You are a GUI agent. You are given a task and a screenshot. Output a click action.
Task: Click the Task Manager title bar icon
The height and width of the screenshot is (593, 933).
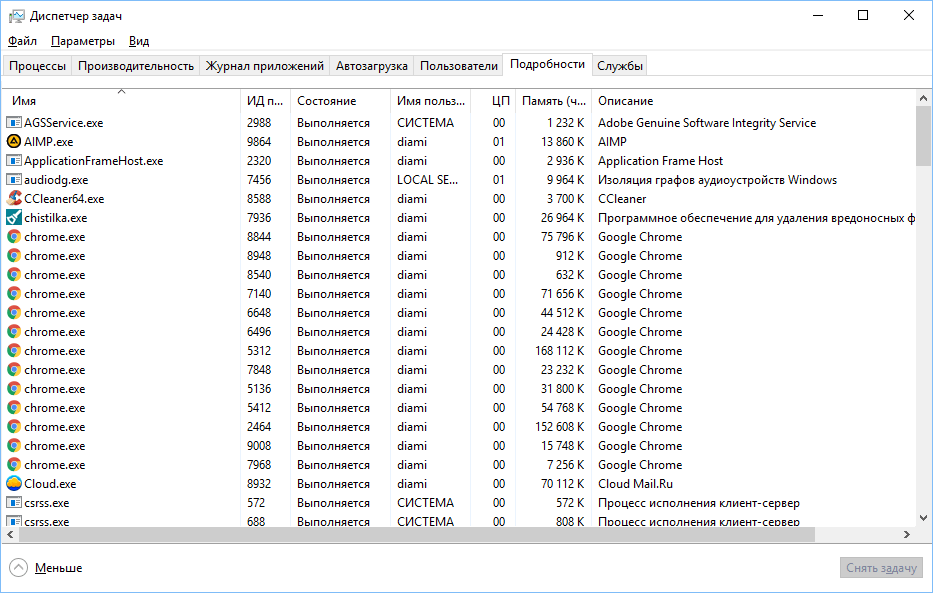click(16, 15)
